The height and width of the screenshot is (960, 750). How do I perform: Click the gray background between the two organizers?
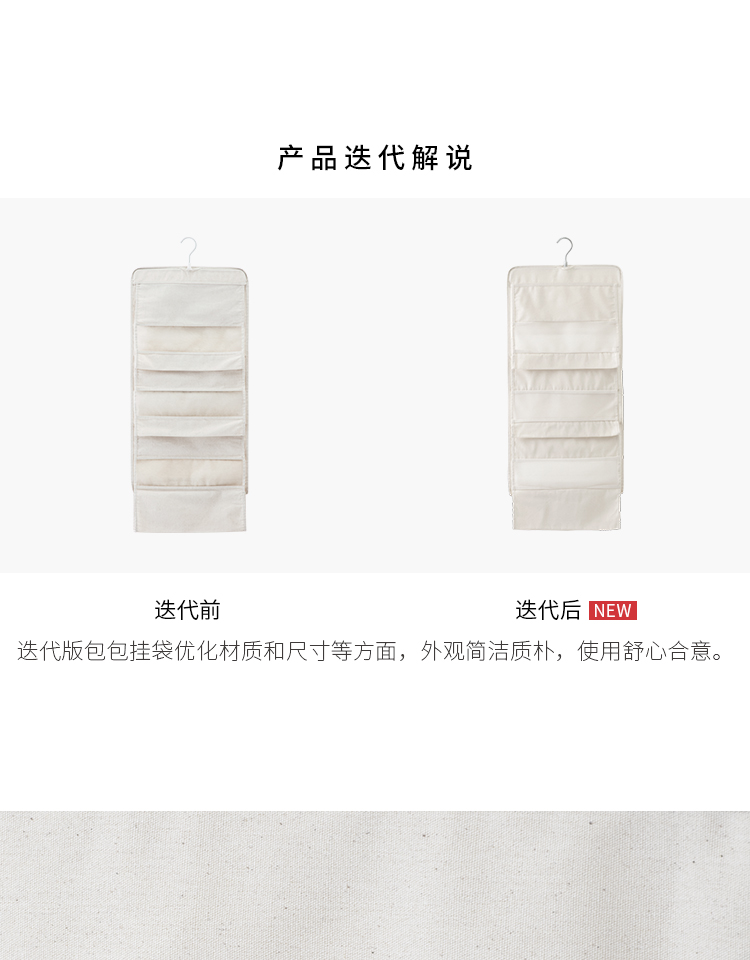(x=377, y=384)
